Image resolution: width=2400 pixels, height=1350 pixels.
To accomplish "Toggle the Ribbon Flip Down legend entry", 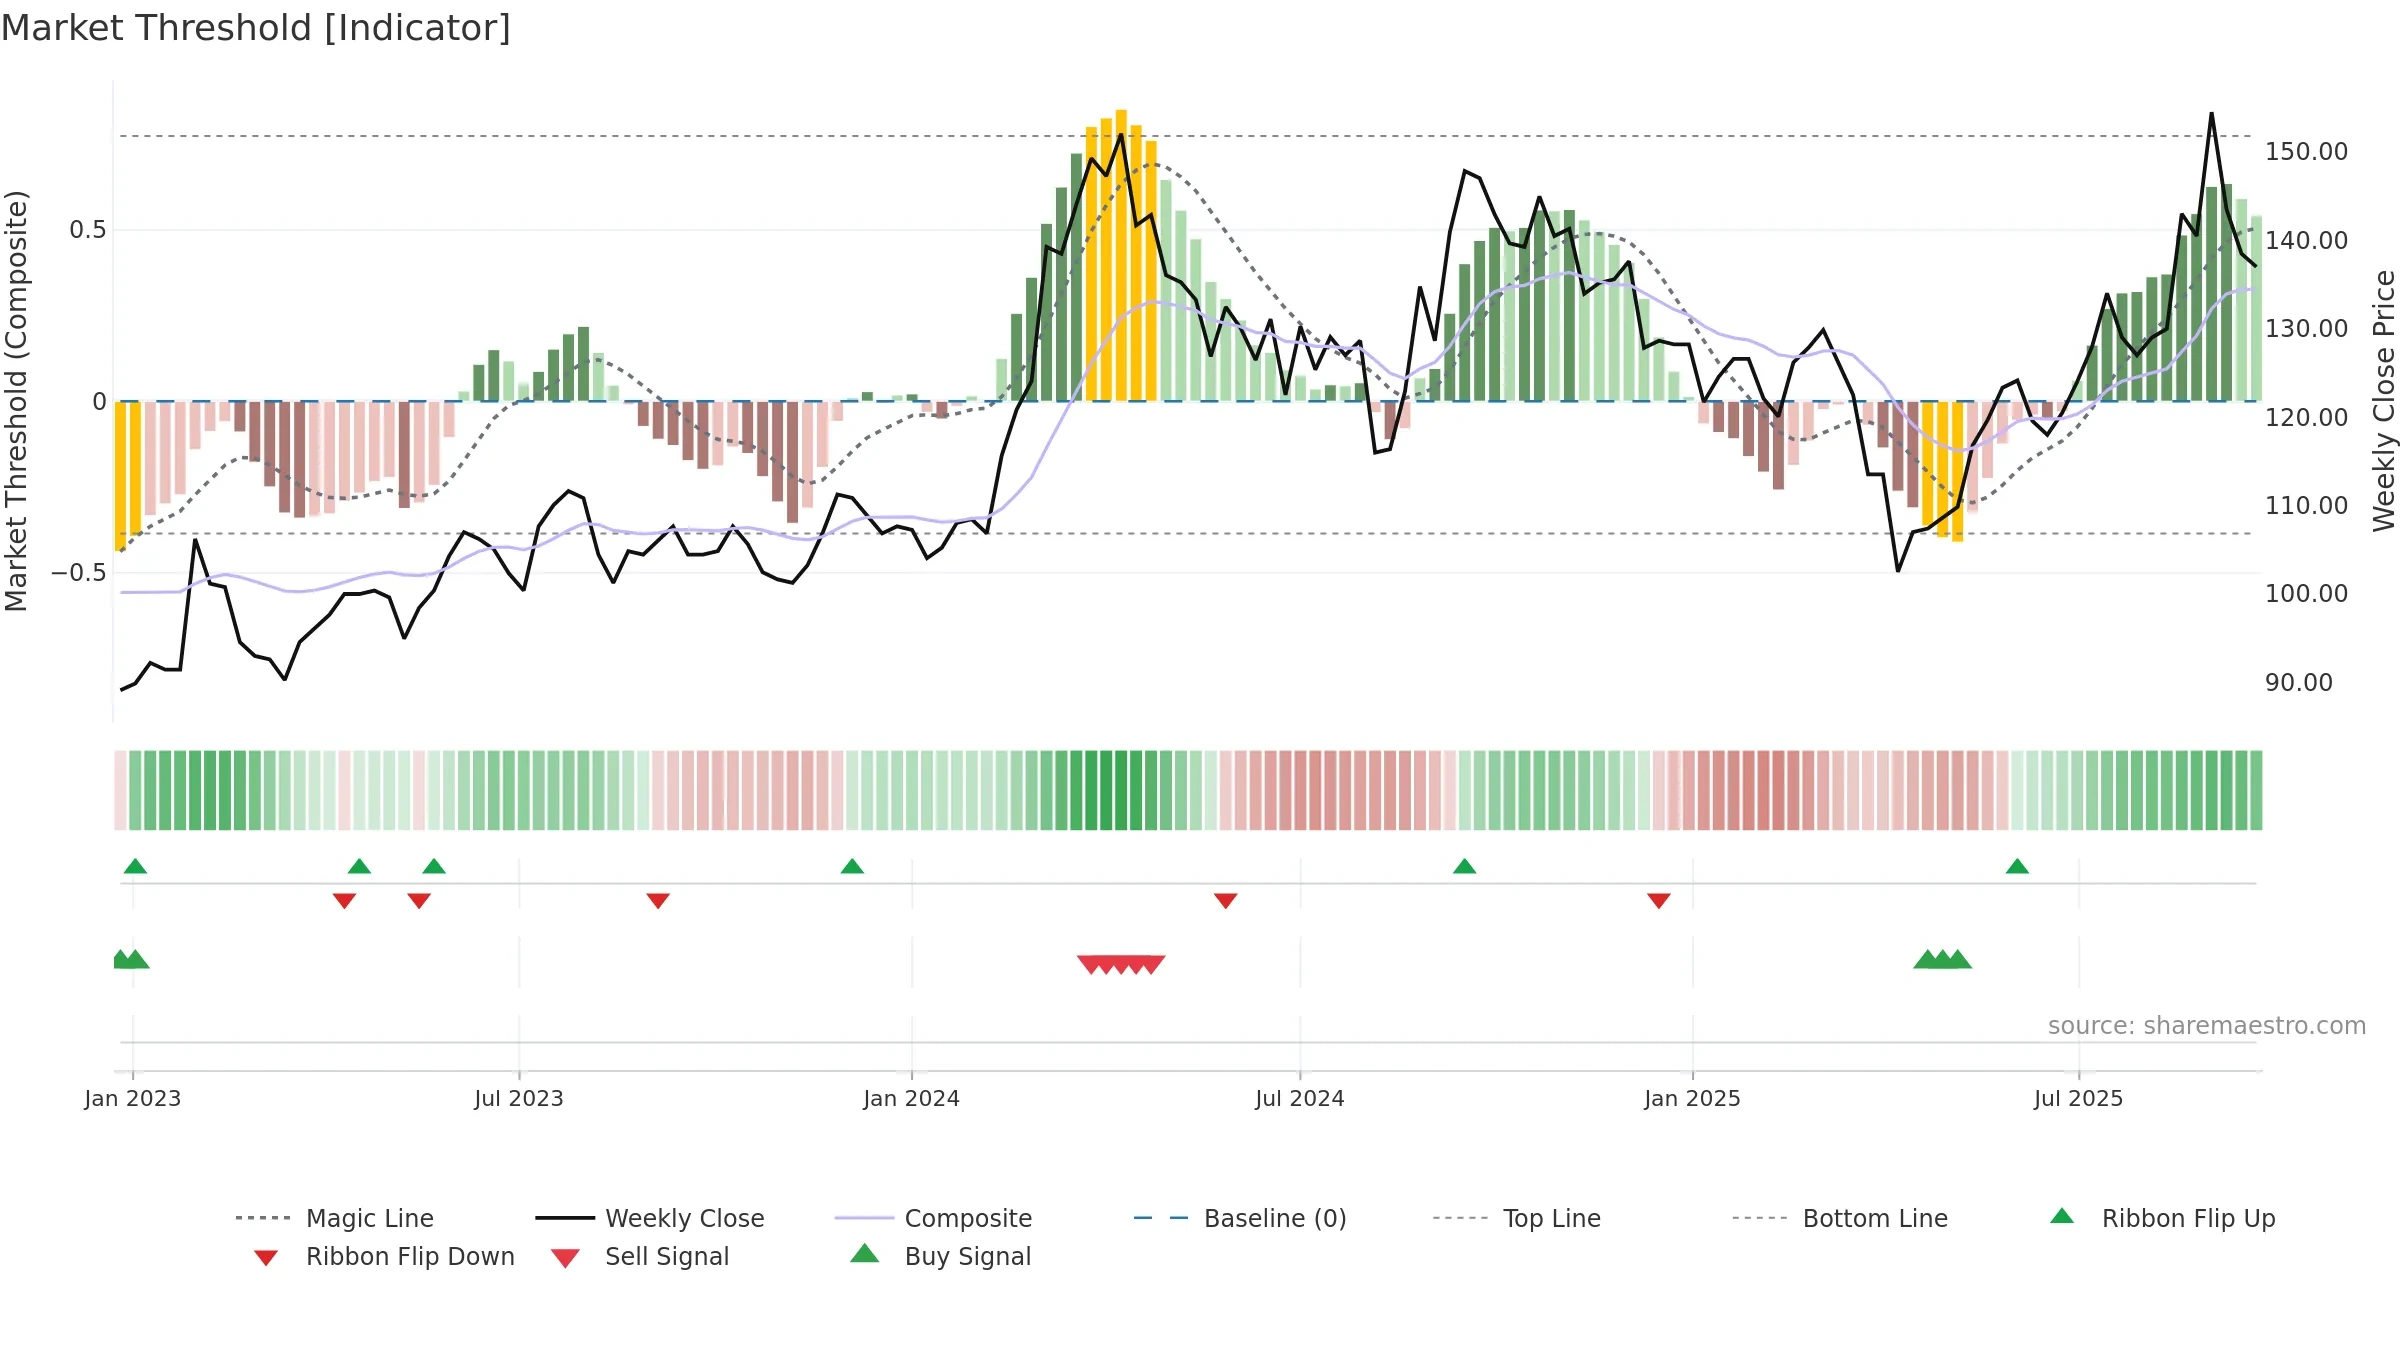I will [x=382, y=1256].
